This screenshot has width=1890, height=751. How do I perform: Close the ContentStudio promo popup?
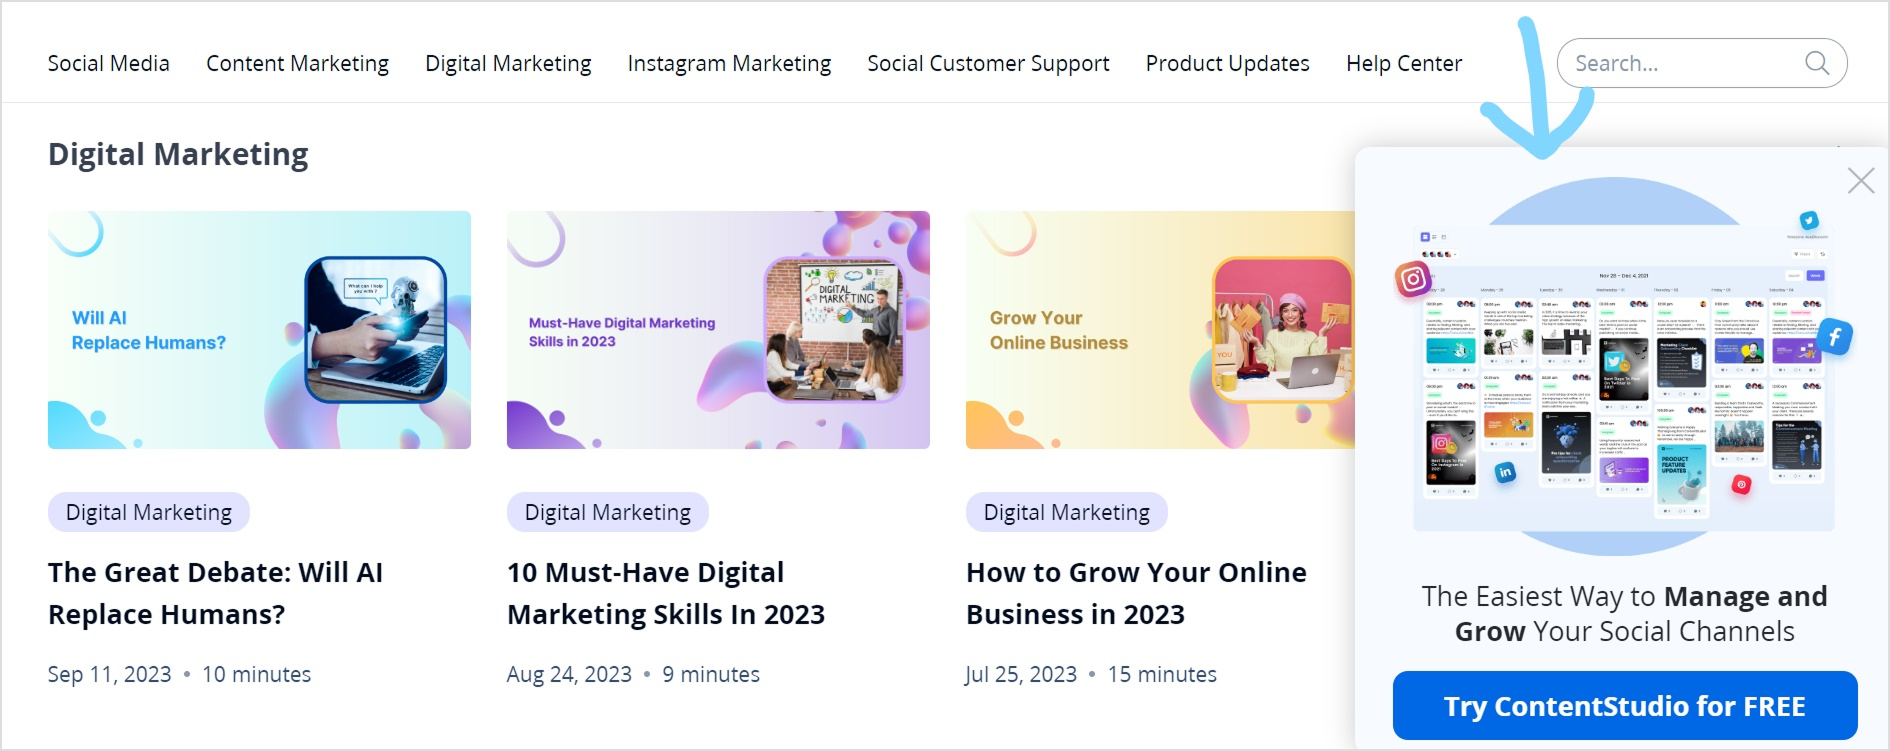click(1861, 181)
